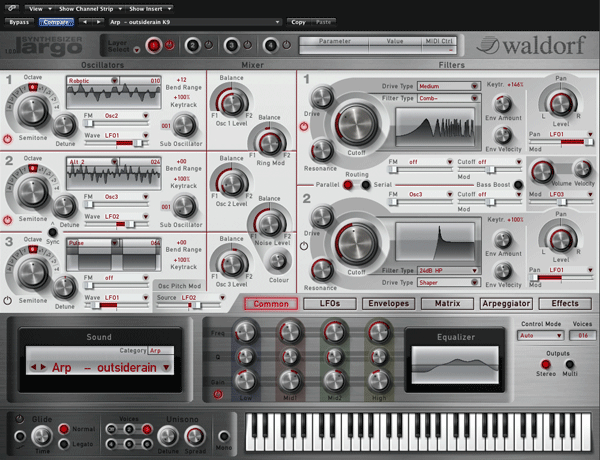Screen dimensions: 600x460
Task: Click Oscillator 1 Sub Oscillator knob
Action: pyautogui.click(x=184, y=126)
